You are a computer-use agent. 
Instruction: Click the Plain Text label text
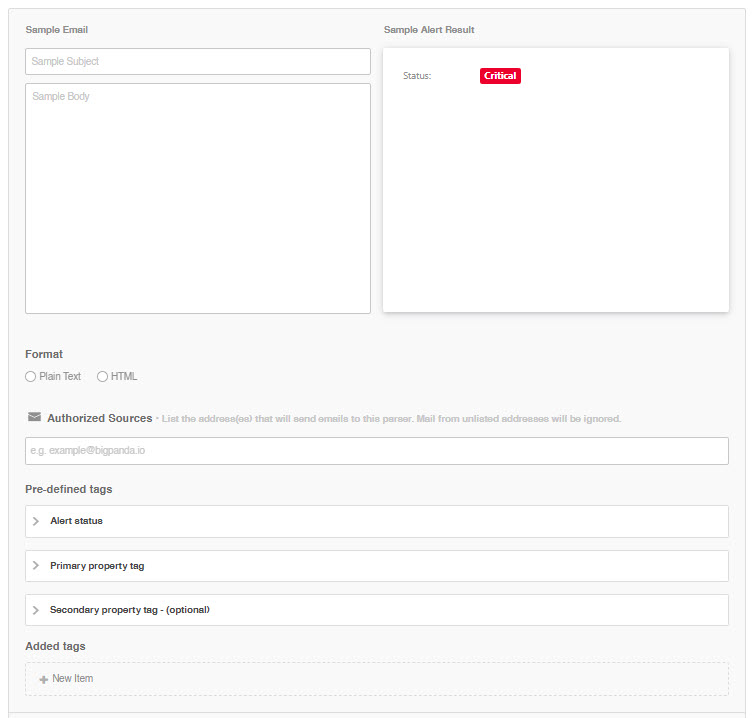(x=60, y=377)
